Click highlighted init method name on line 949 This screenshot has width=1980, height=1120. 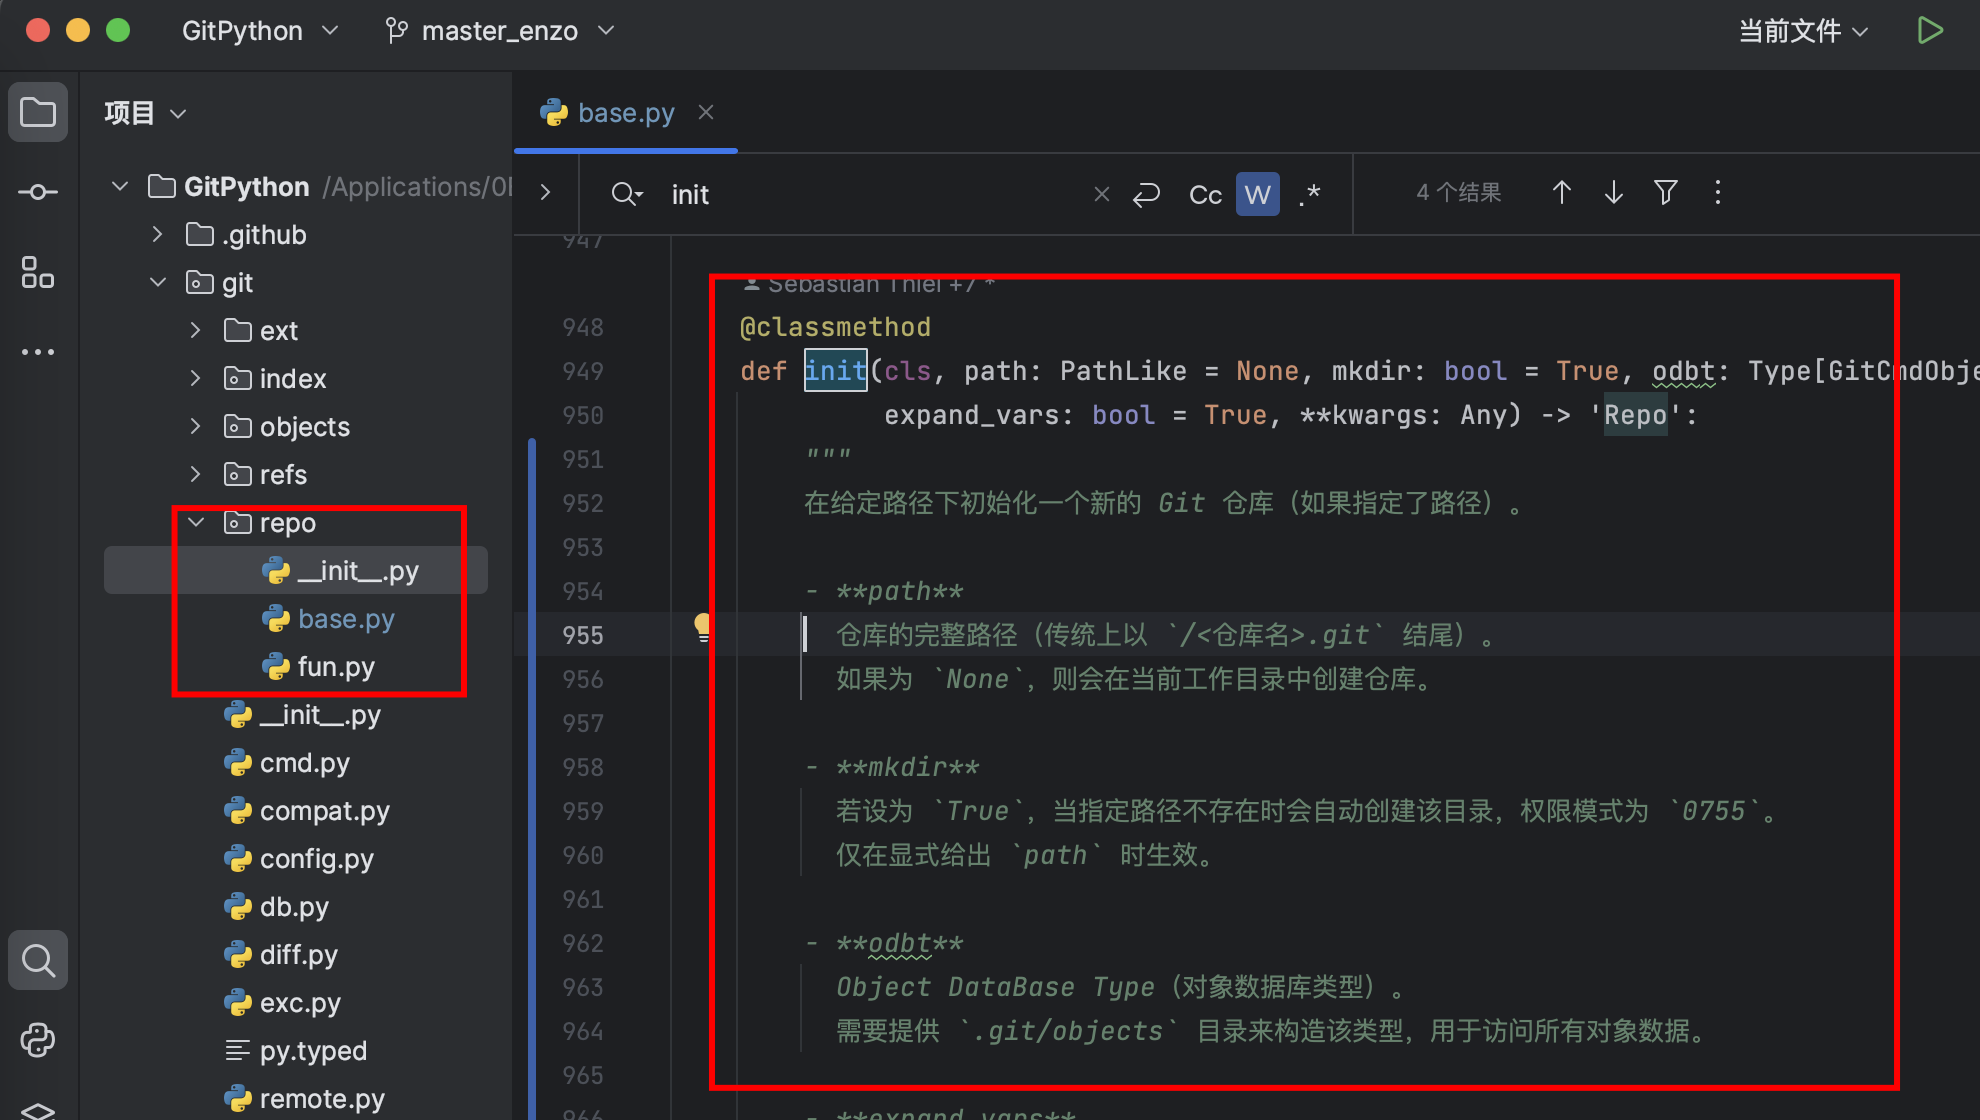(835, 371)
